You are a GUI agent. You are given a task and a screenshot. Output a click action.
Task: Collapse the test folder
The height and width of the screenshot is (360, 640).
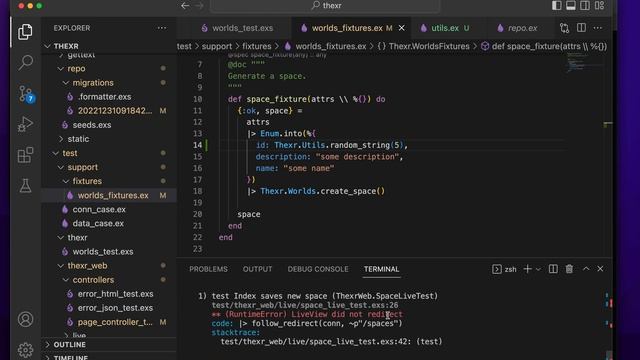70,153
